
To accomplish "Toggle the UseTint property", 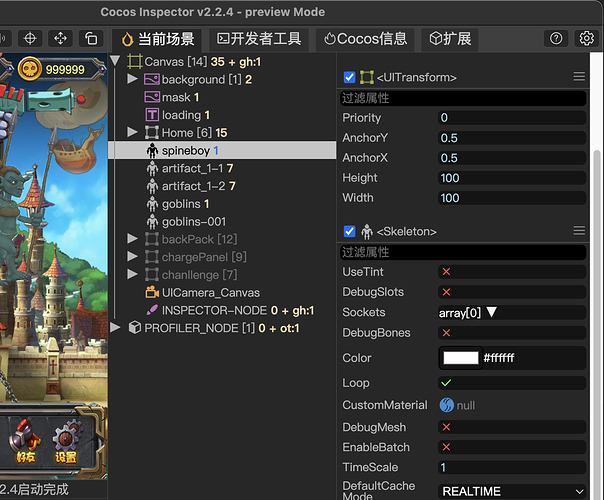I will pos(446,272).
